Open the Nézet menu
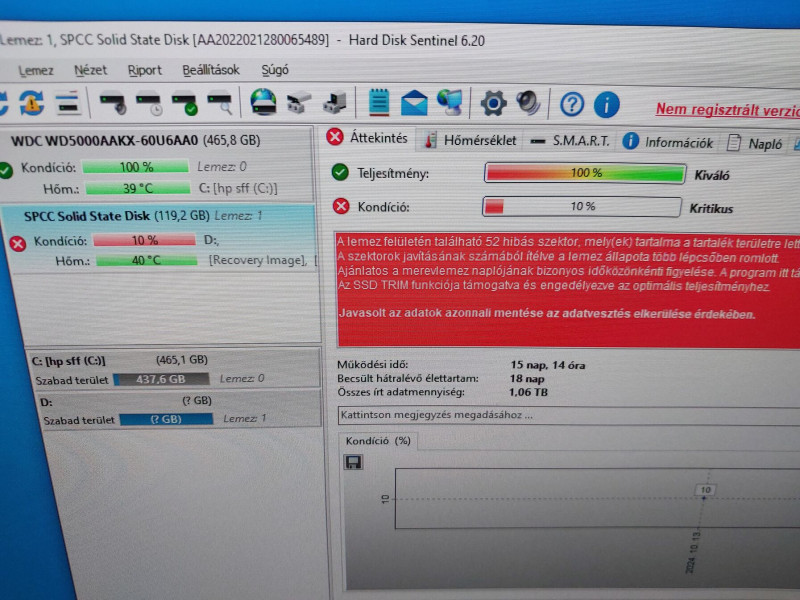The width and height of the screenshot is (800, 600). [90, 70]
